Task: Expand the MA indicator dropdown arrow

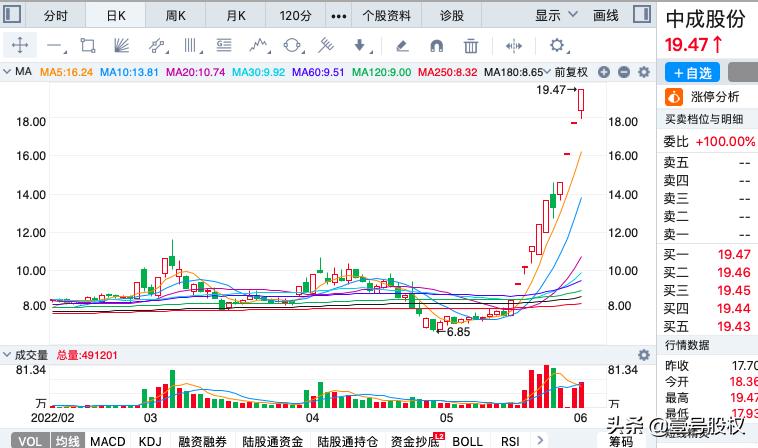Action: pos(8,72)
